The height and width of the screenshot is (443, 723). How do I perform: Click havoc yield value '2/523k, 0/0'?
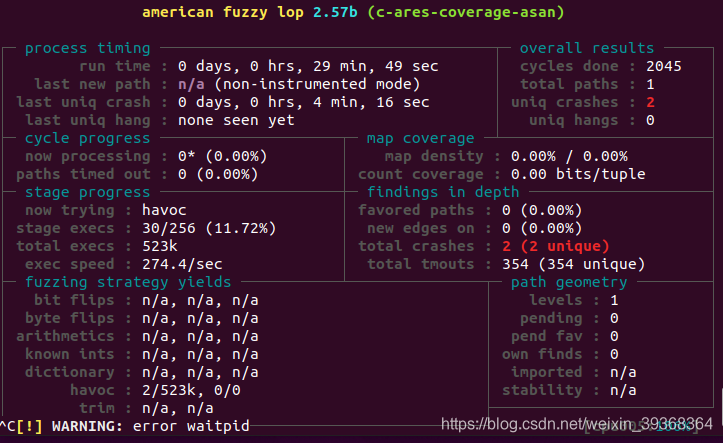[191, 390]
